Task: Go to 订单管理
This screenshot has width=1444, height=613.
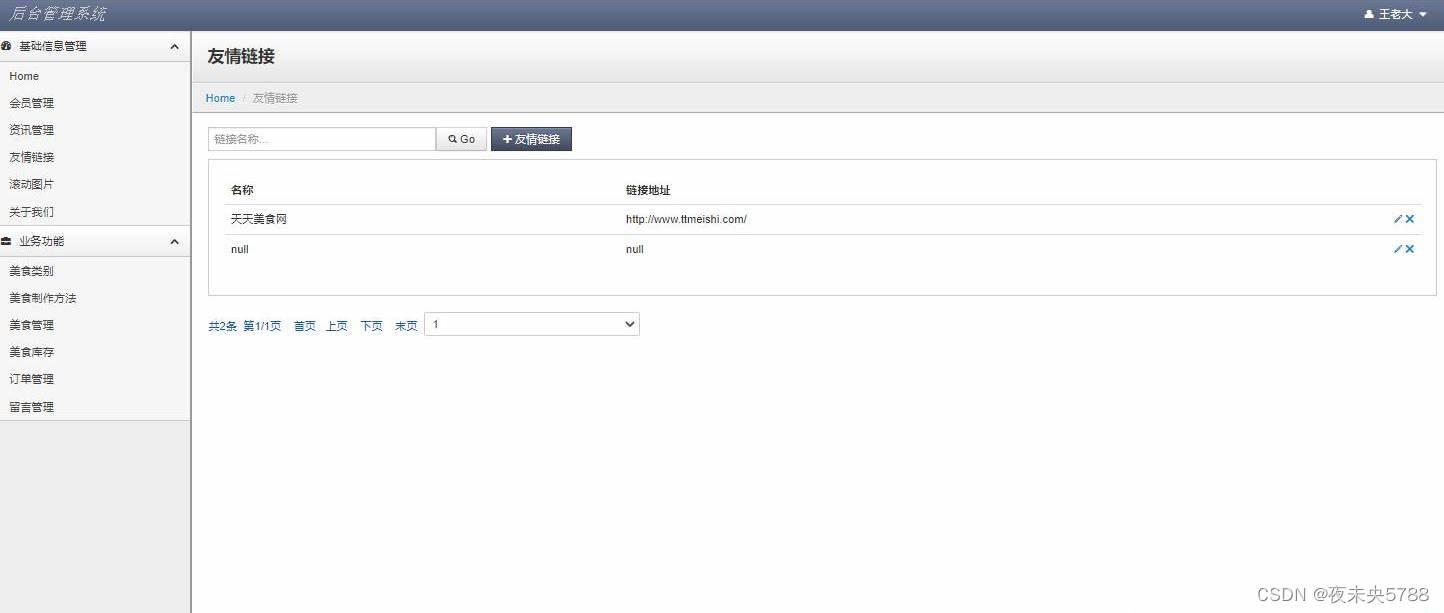Action: [32, 379]
